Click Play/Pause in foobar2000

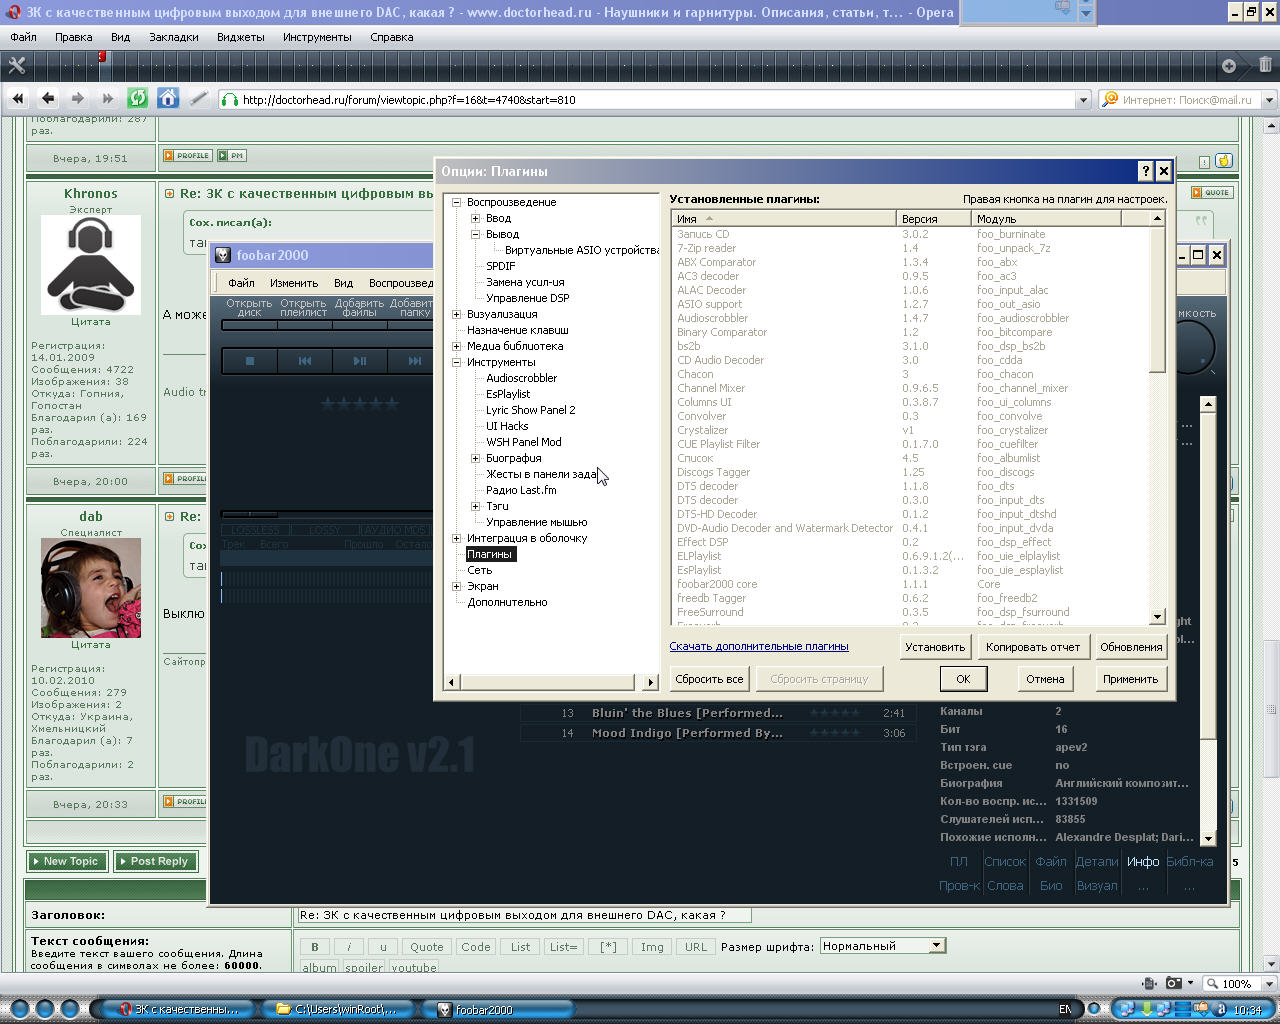(x=360, y=361)
